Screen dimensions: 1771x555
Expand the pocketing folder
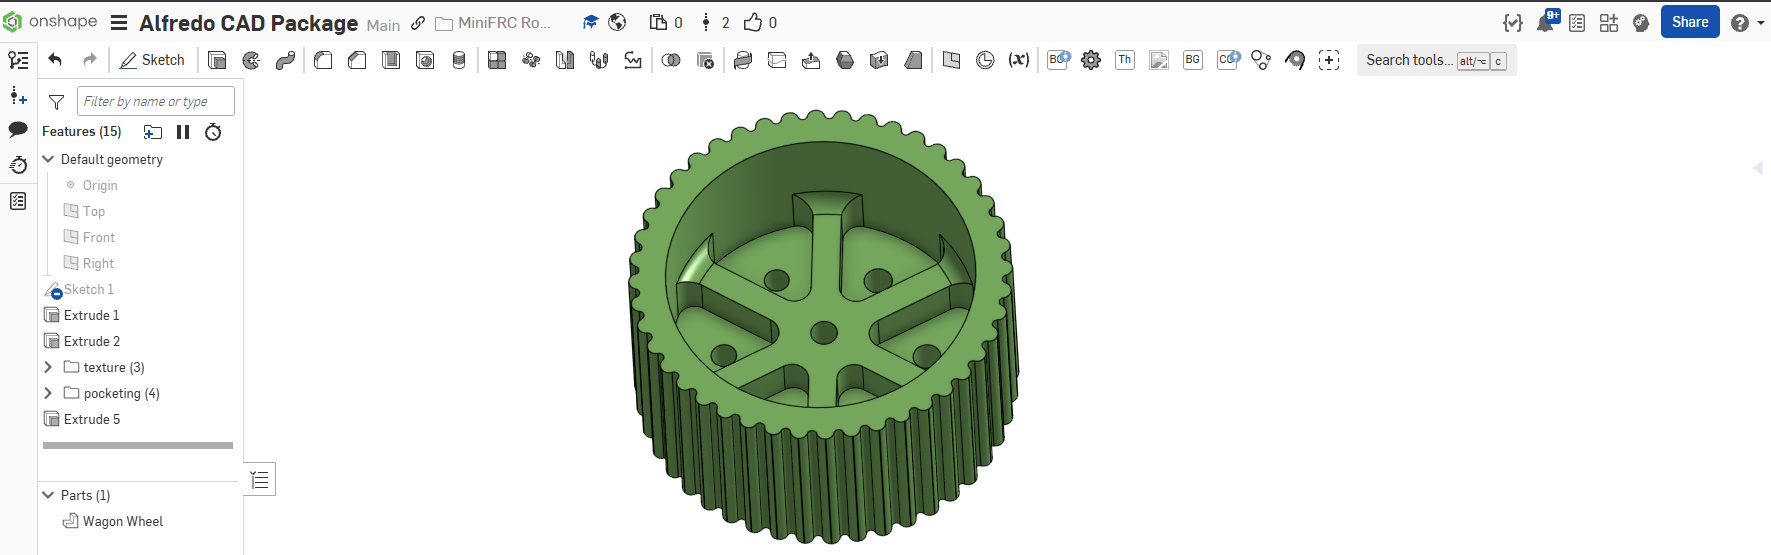pyautogui.click(x=48, y=393)
